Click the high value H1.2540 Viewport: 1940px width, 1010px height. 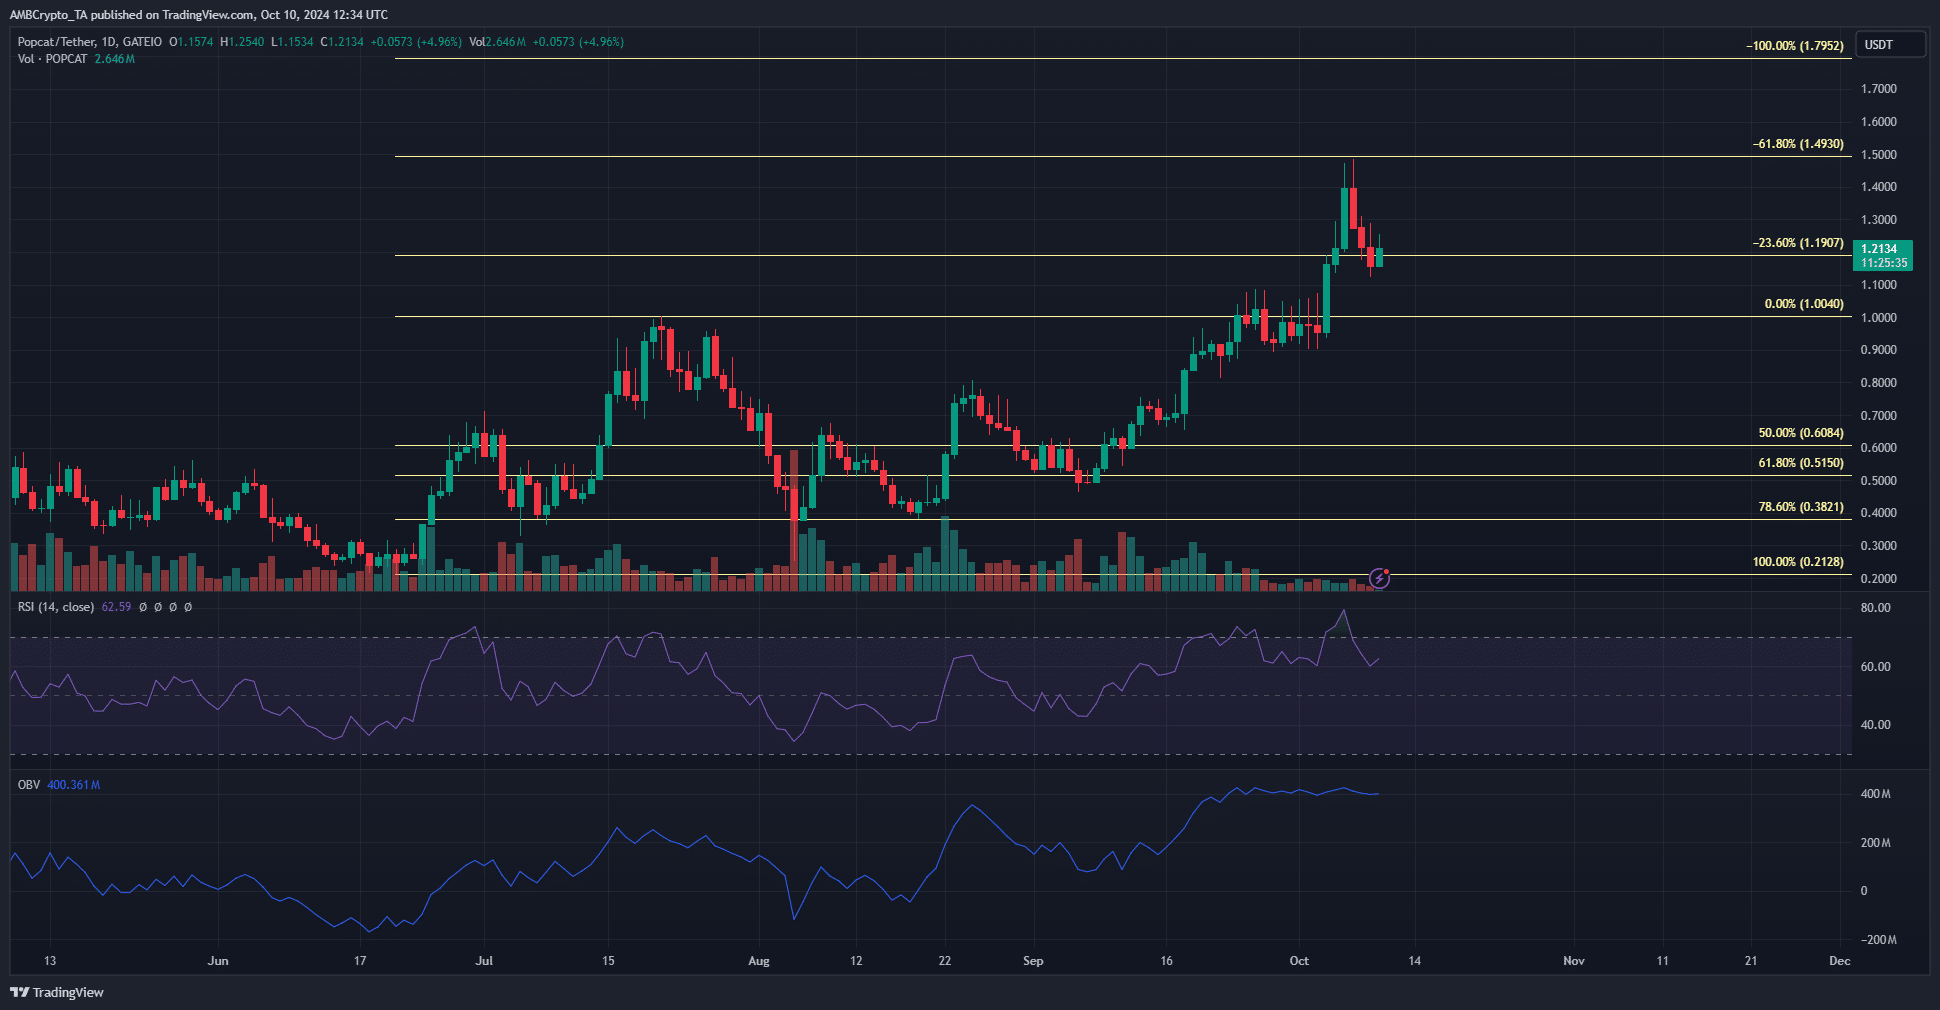(242, 42)
